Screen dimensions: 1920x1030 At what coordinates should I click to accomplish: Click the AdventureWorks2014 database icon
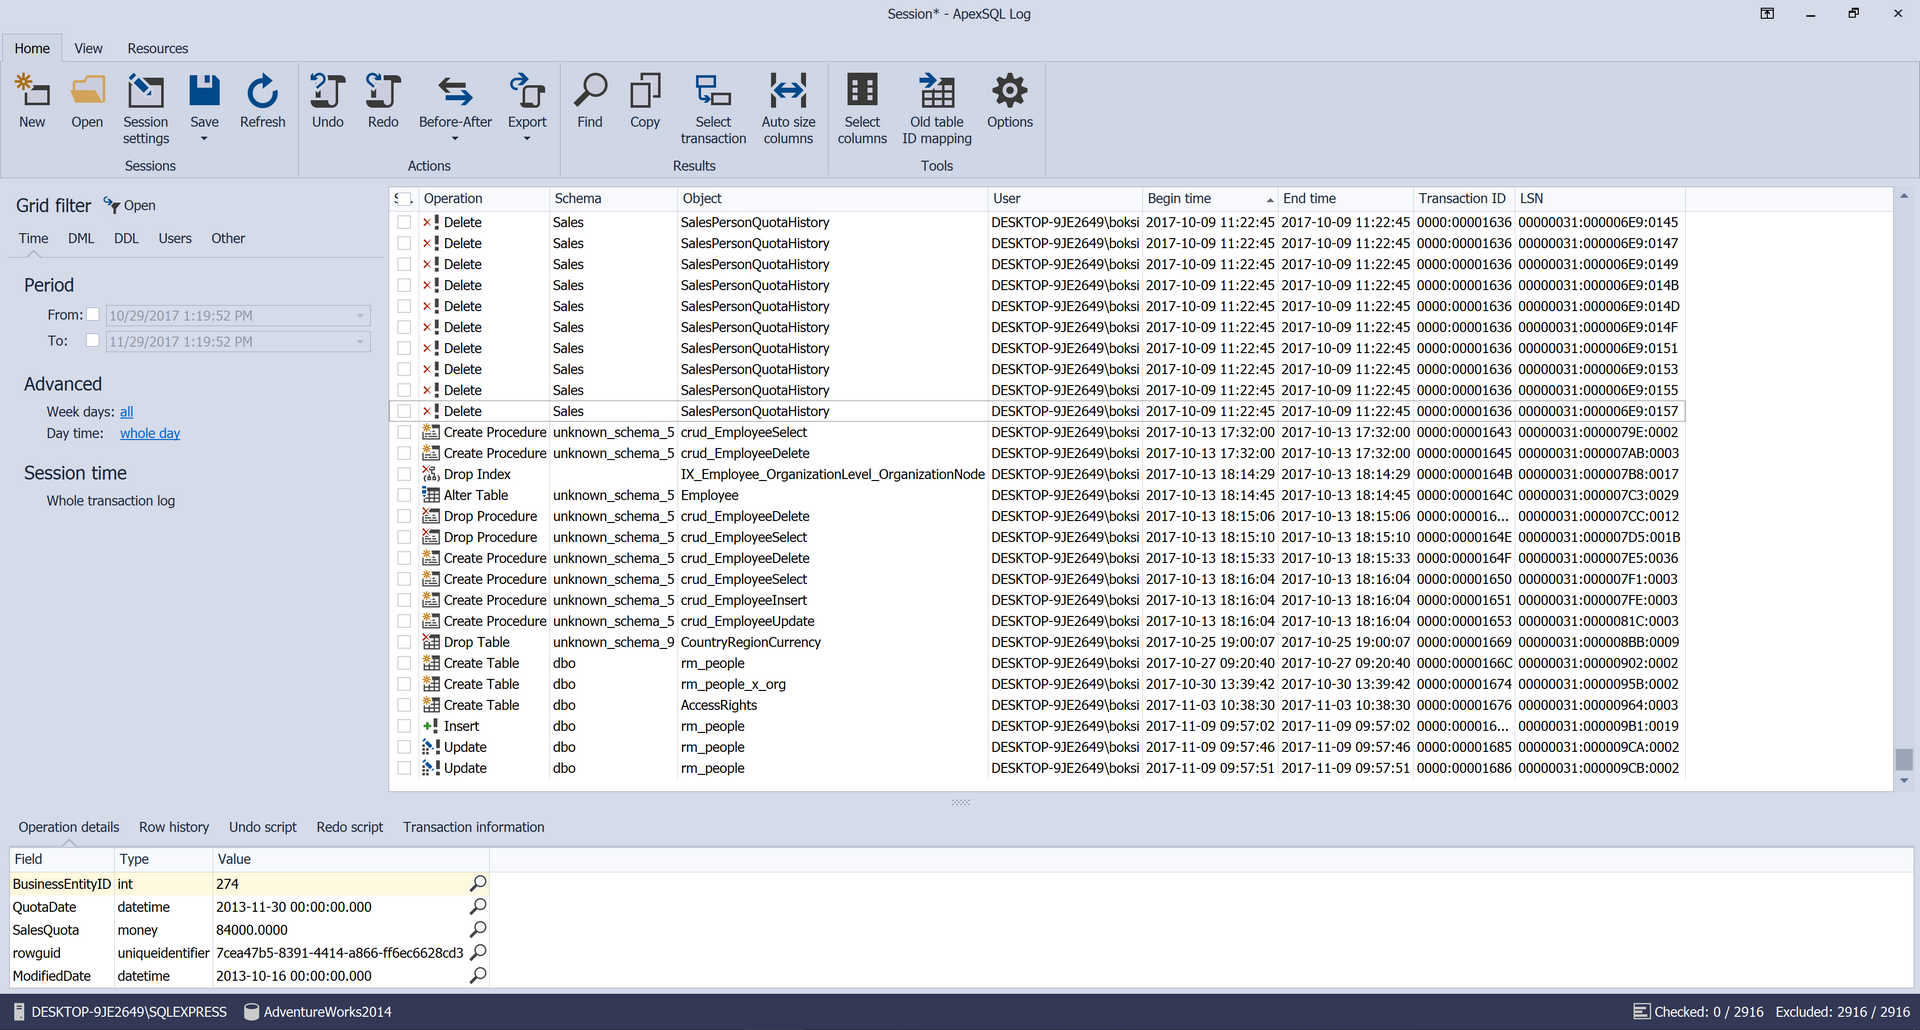tap(252, 1012)
